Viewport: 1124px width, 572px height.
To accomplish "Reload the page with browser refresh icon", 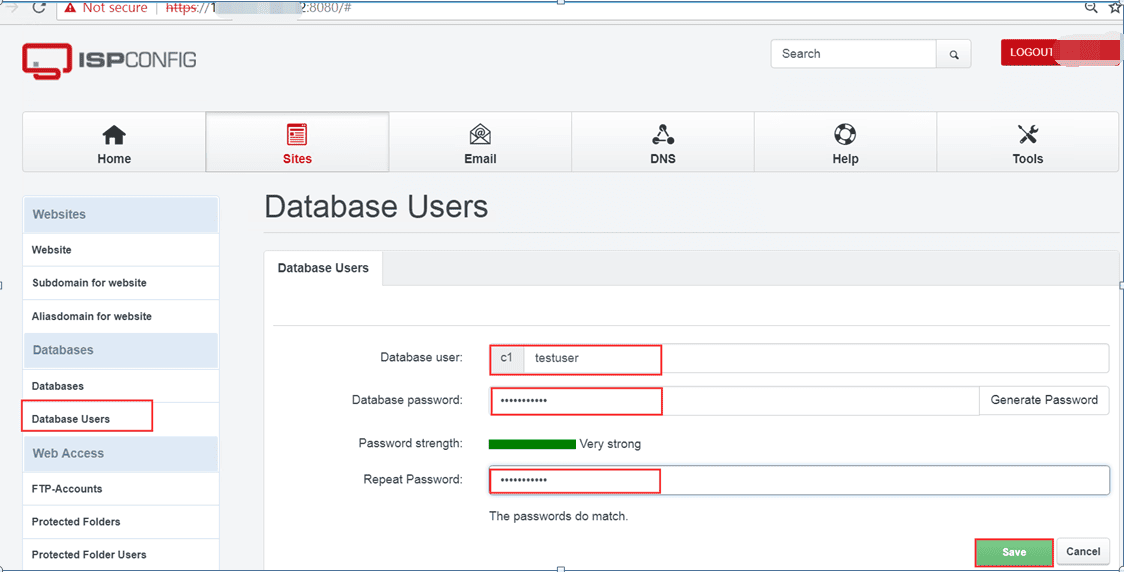I will coord(39,7).
